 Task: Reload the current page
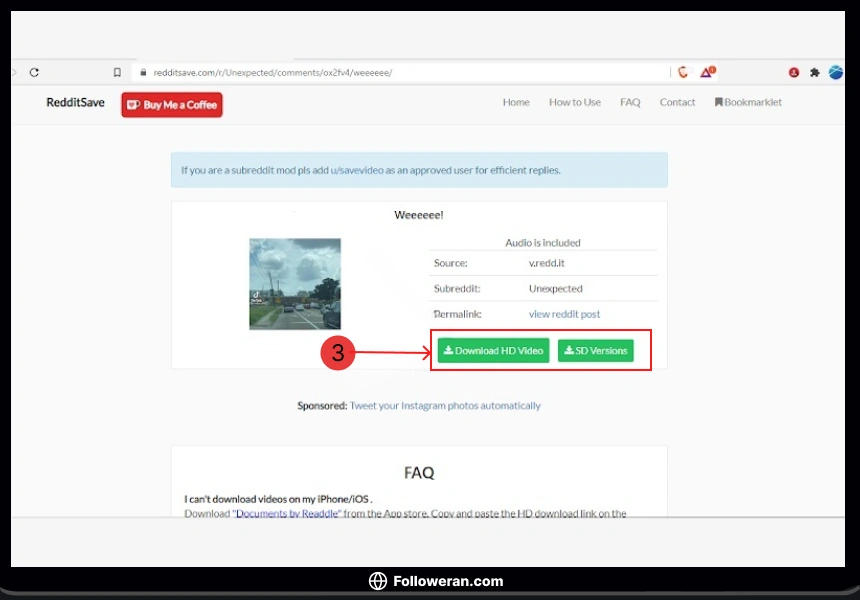click(x=35, y=72)
